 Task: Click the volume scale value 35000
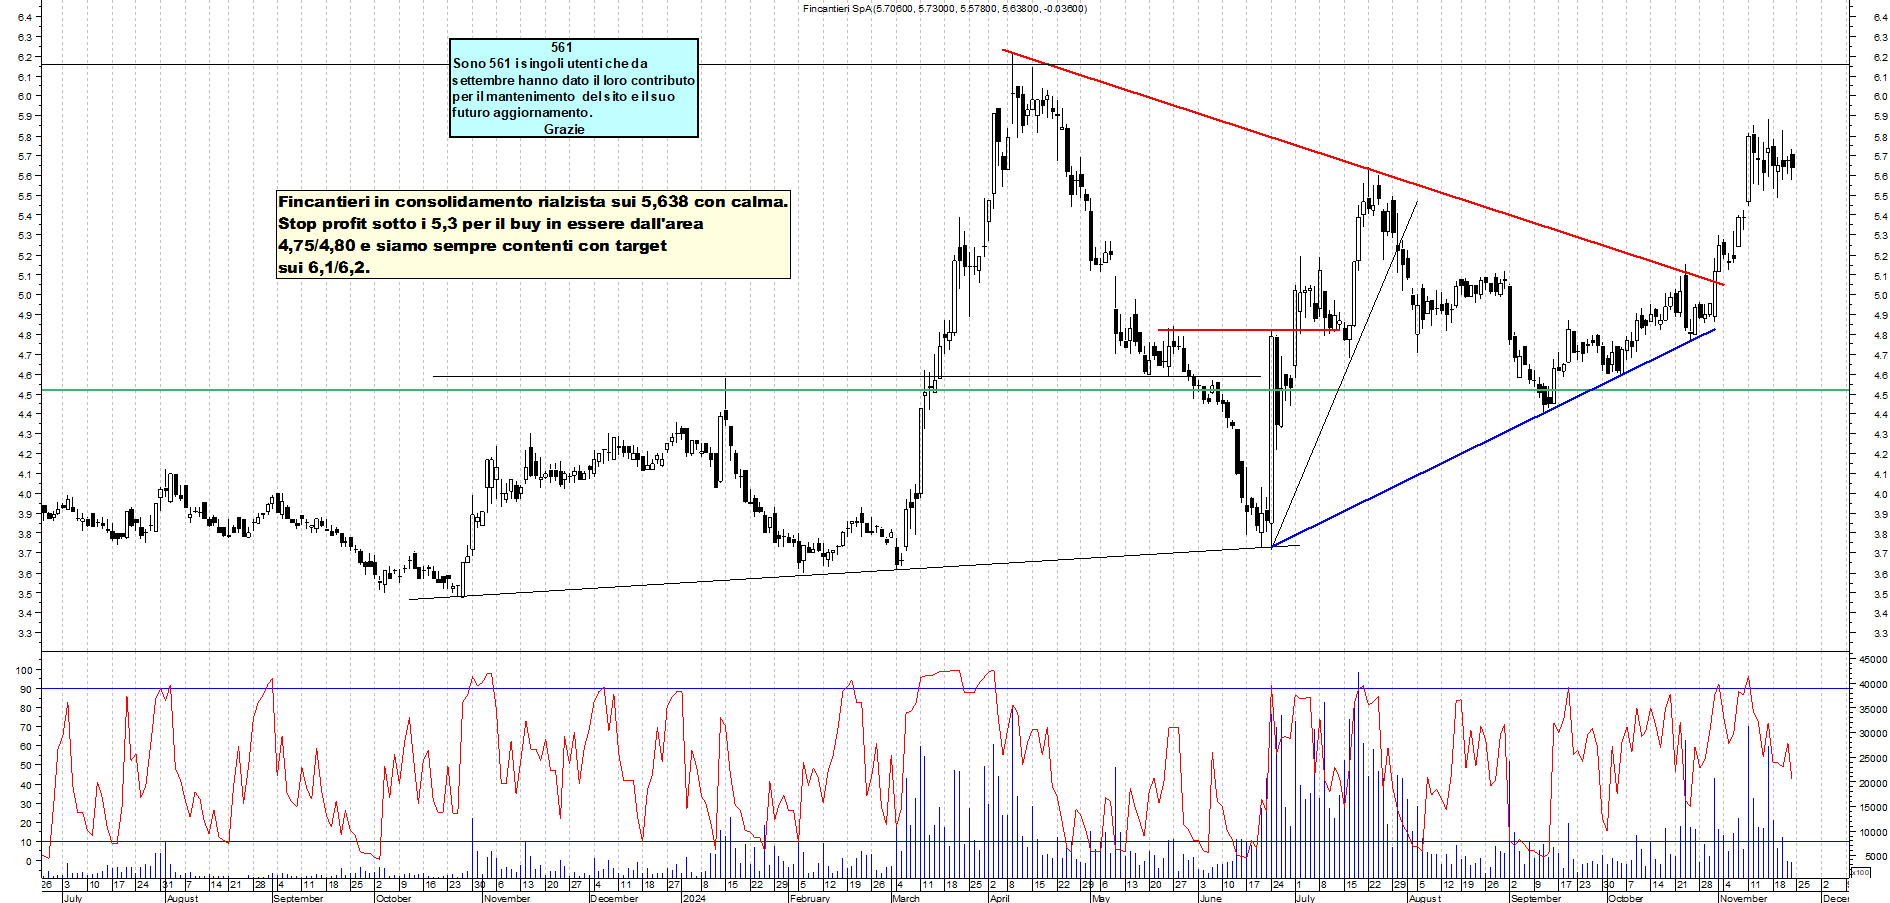[x=1872, y=709]
